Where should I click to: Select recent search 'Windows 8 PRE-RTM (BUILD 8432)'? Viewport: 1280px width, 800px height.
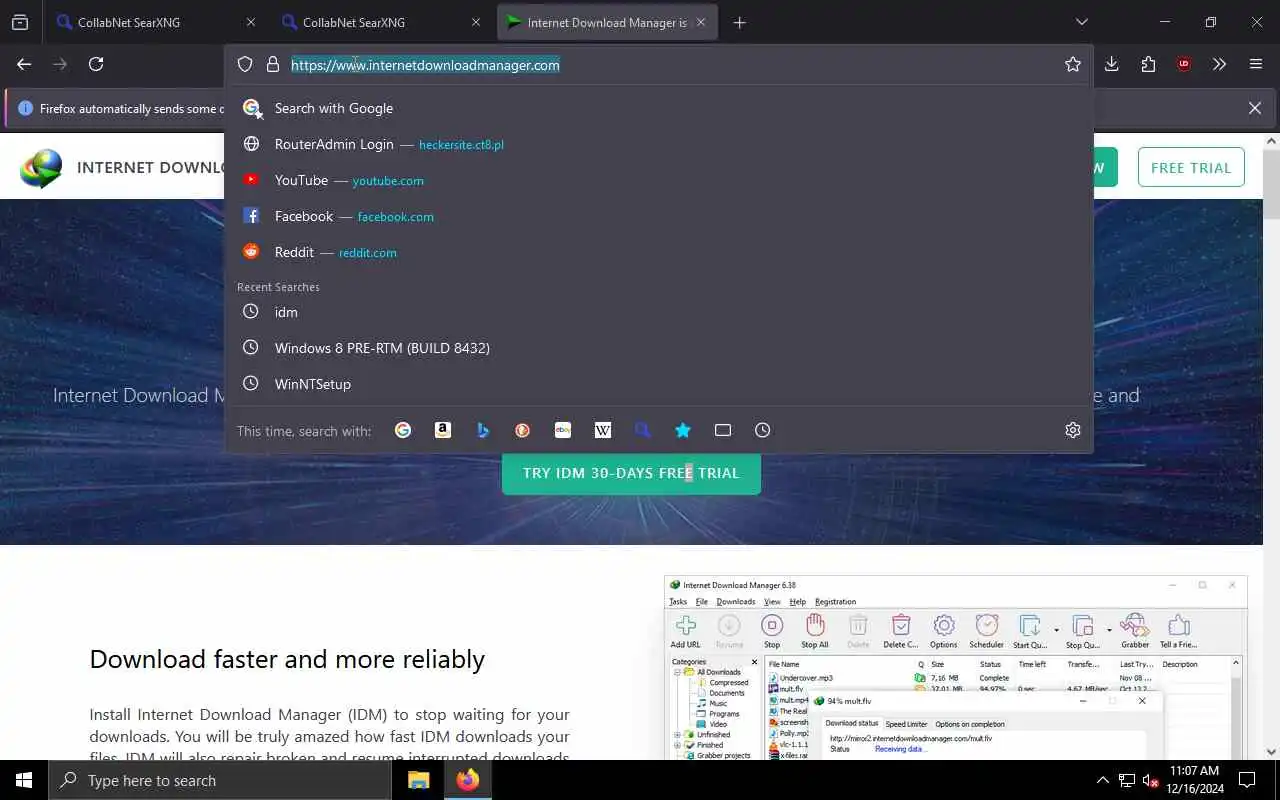[659, 348]
